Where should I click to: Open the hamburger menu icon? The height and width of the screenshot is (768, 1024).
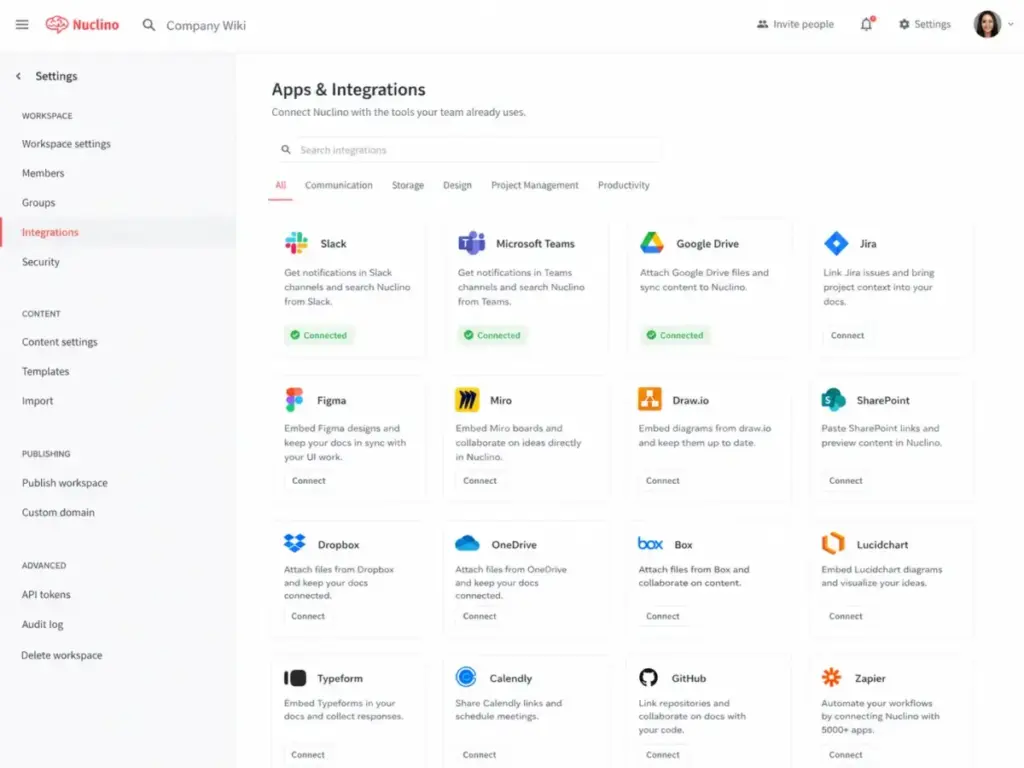pyautogui.click(x=22, y=25)
